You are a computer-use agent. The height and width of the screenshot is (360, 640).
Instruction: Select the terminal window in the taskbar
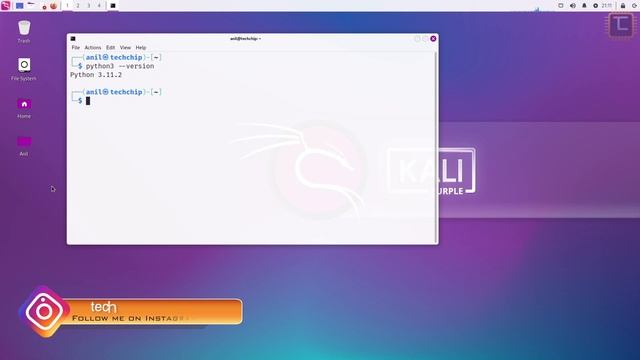[x=113, y=6]
